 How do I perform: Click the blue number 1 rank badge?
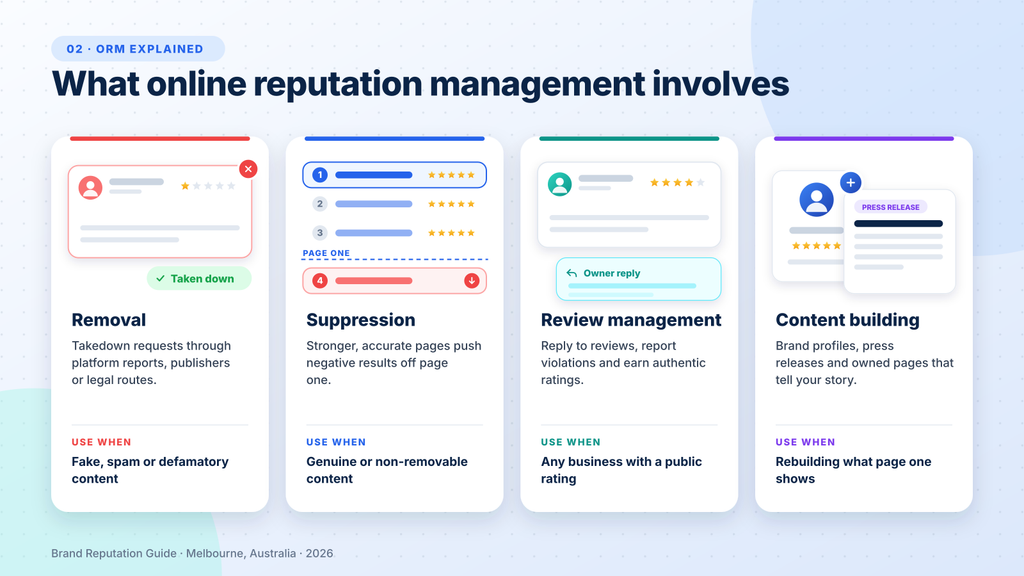click(x=320, y=175)
